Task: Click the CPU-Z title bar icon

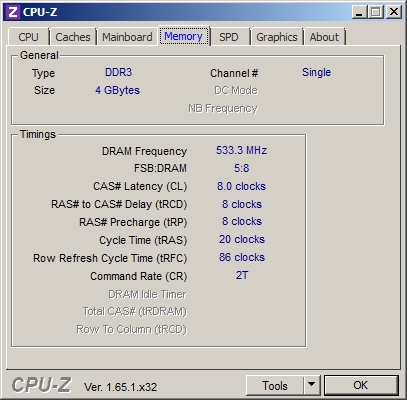Action: 13,12
